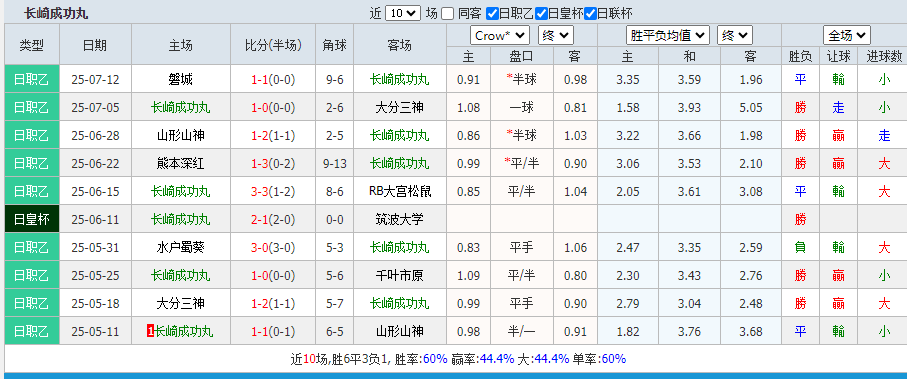Click 水户蜀葵 home team
Screen dimensions: 907x379
click(x=180, y=248)
